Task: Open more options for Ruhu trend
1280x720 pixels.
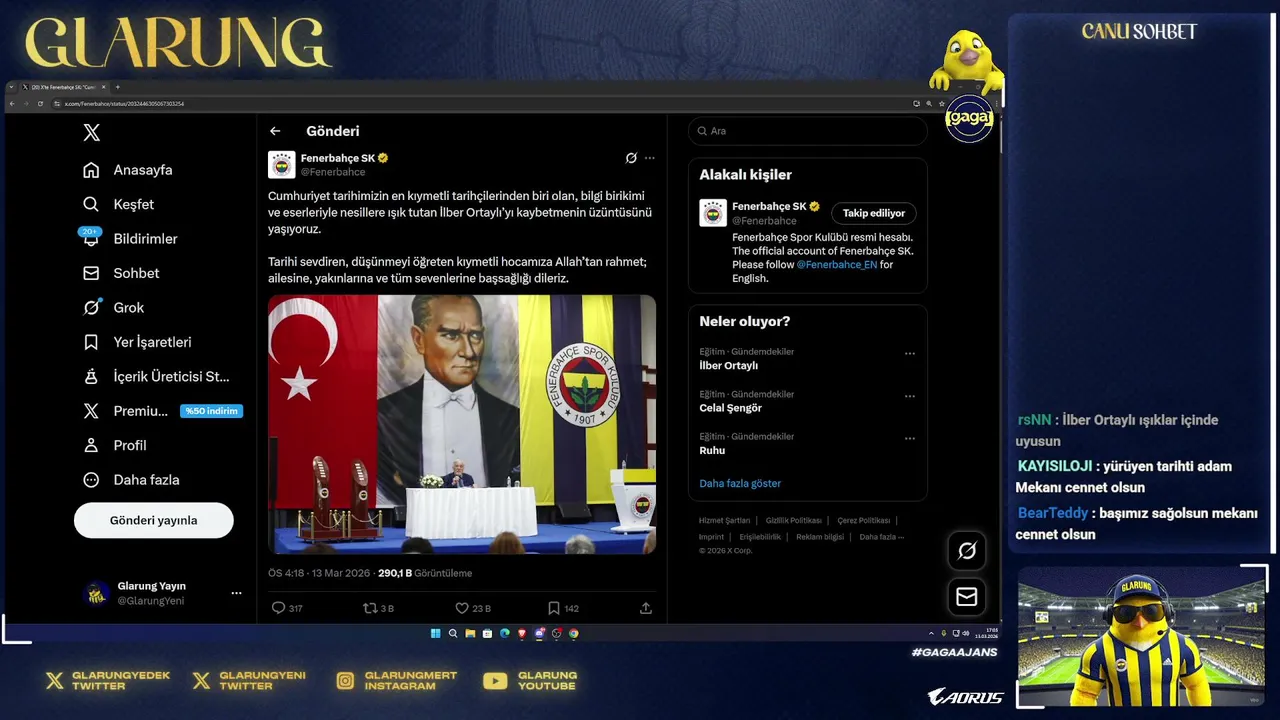Action: click(910, 438)
